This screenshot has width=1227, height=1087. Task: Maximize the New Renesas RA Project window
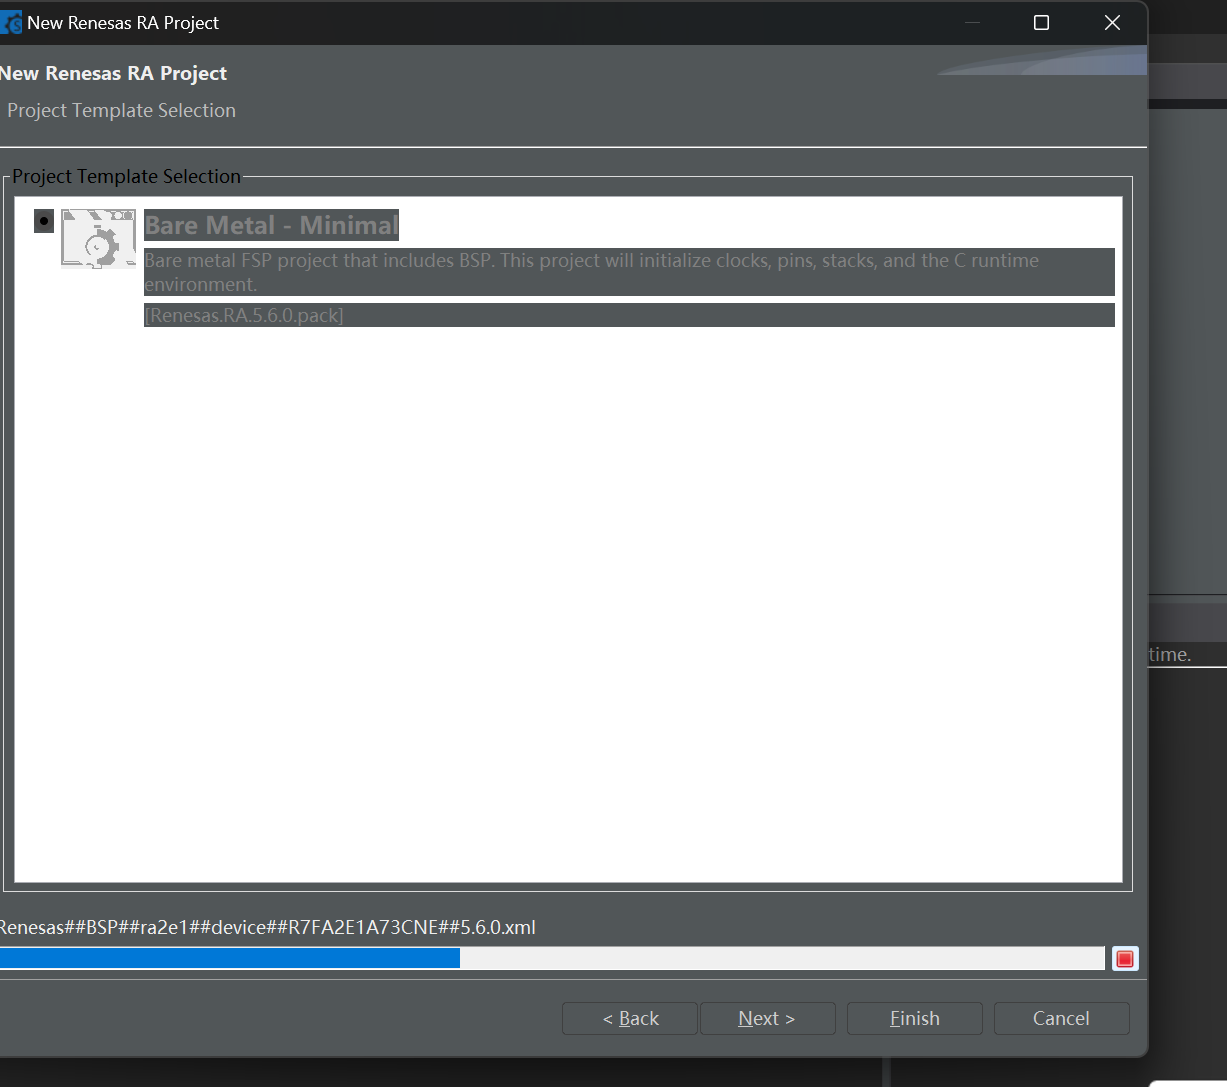coord(1041,22)
